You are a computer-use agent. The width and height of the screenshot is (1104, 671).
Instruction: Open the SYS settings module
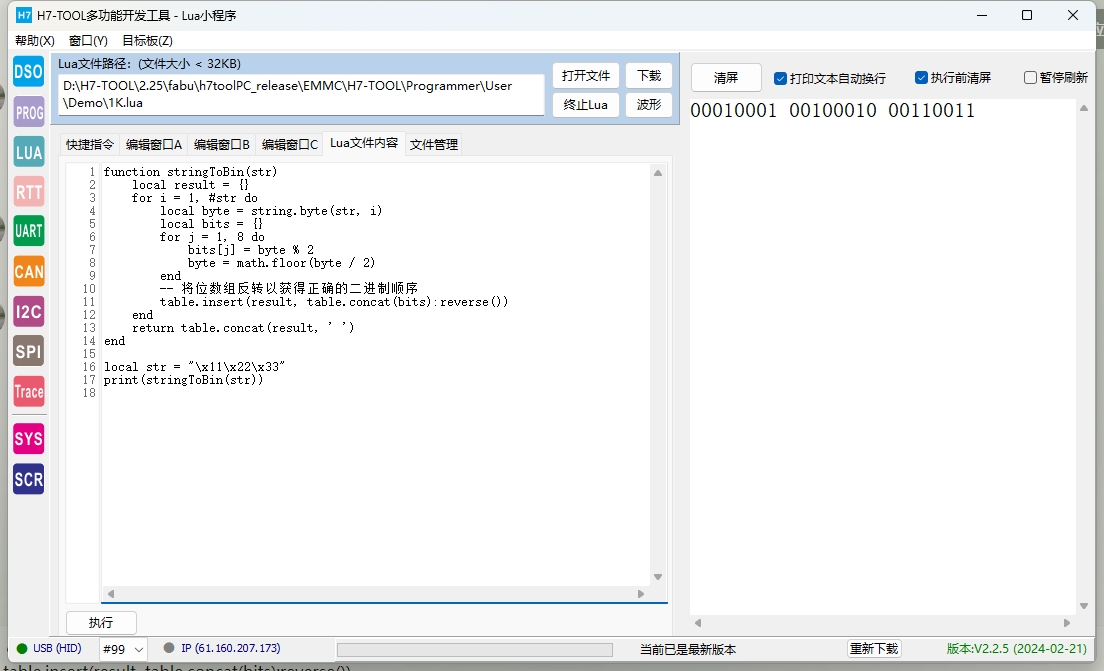pyautogui.click(x=29, y=439)
